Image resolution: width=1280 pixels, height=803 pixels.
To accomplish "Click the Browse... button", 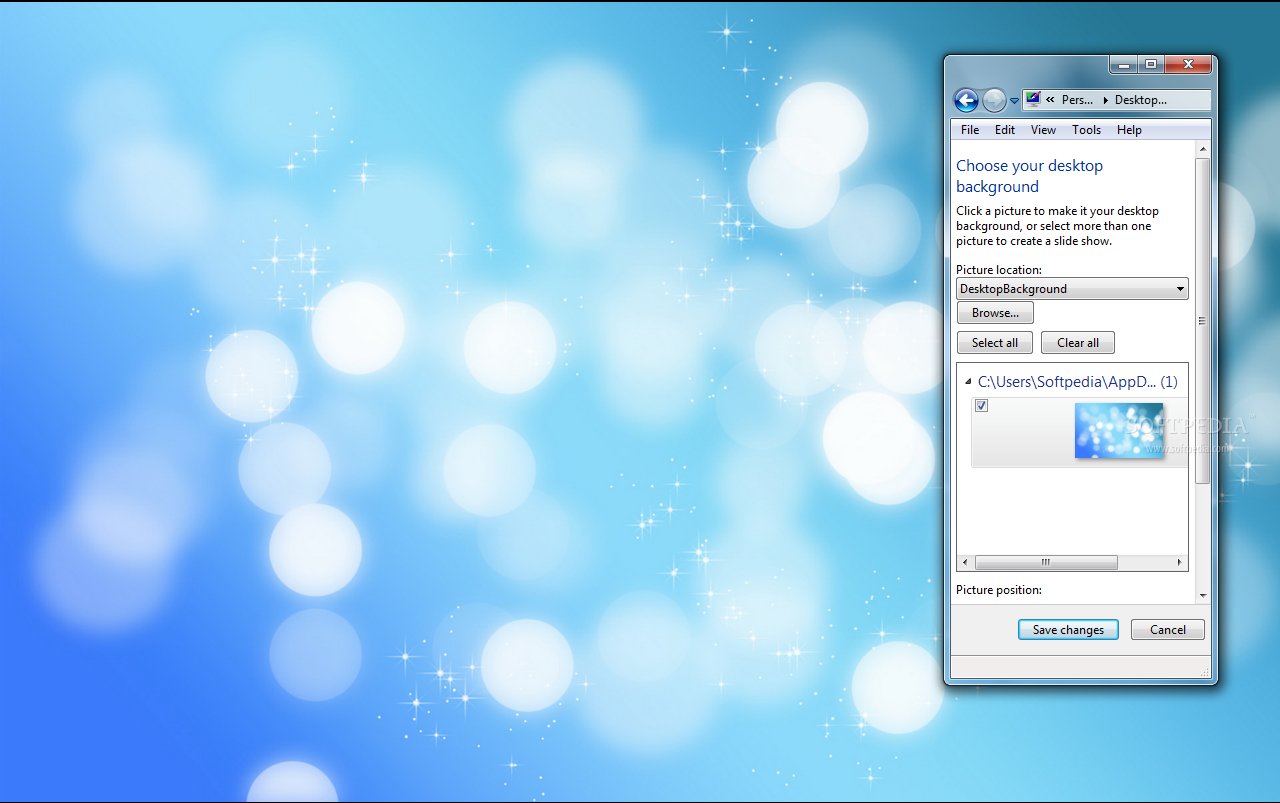I will pos(995,313).
